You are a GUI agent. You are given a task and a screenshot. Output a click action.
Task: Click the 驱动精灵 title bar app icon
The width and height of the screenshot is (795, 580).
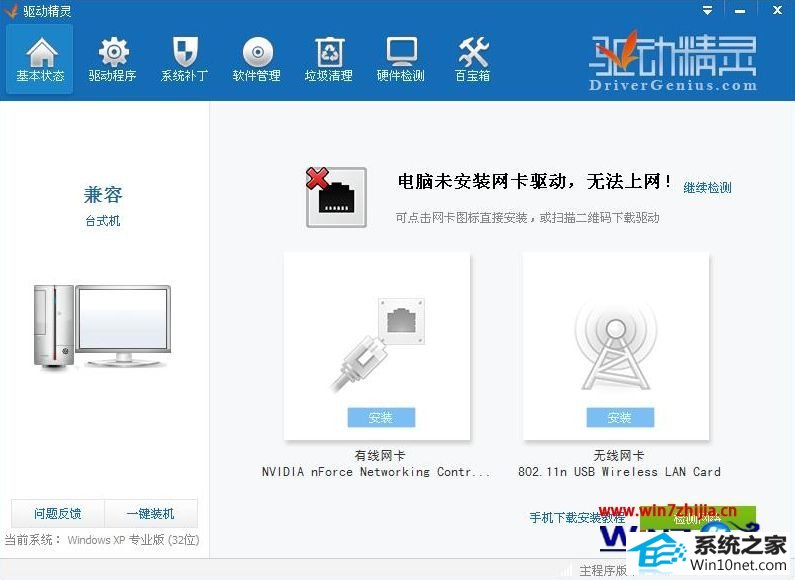[x=11, y=11]
